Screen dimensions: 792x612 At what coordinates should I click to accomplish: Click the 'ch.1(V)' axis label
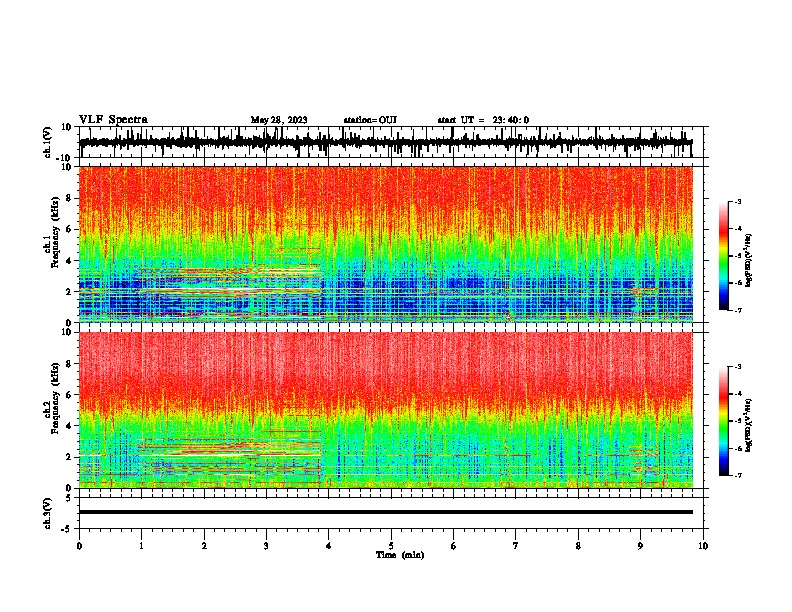(48, 142)
